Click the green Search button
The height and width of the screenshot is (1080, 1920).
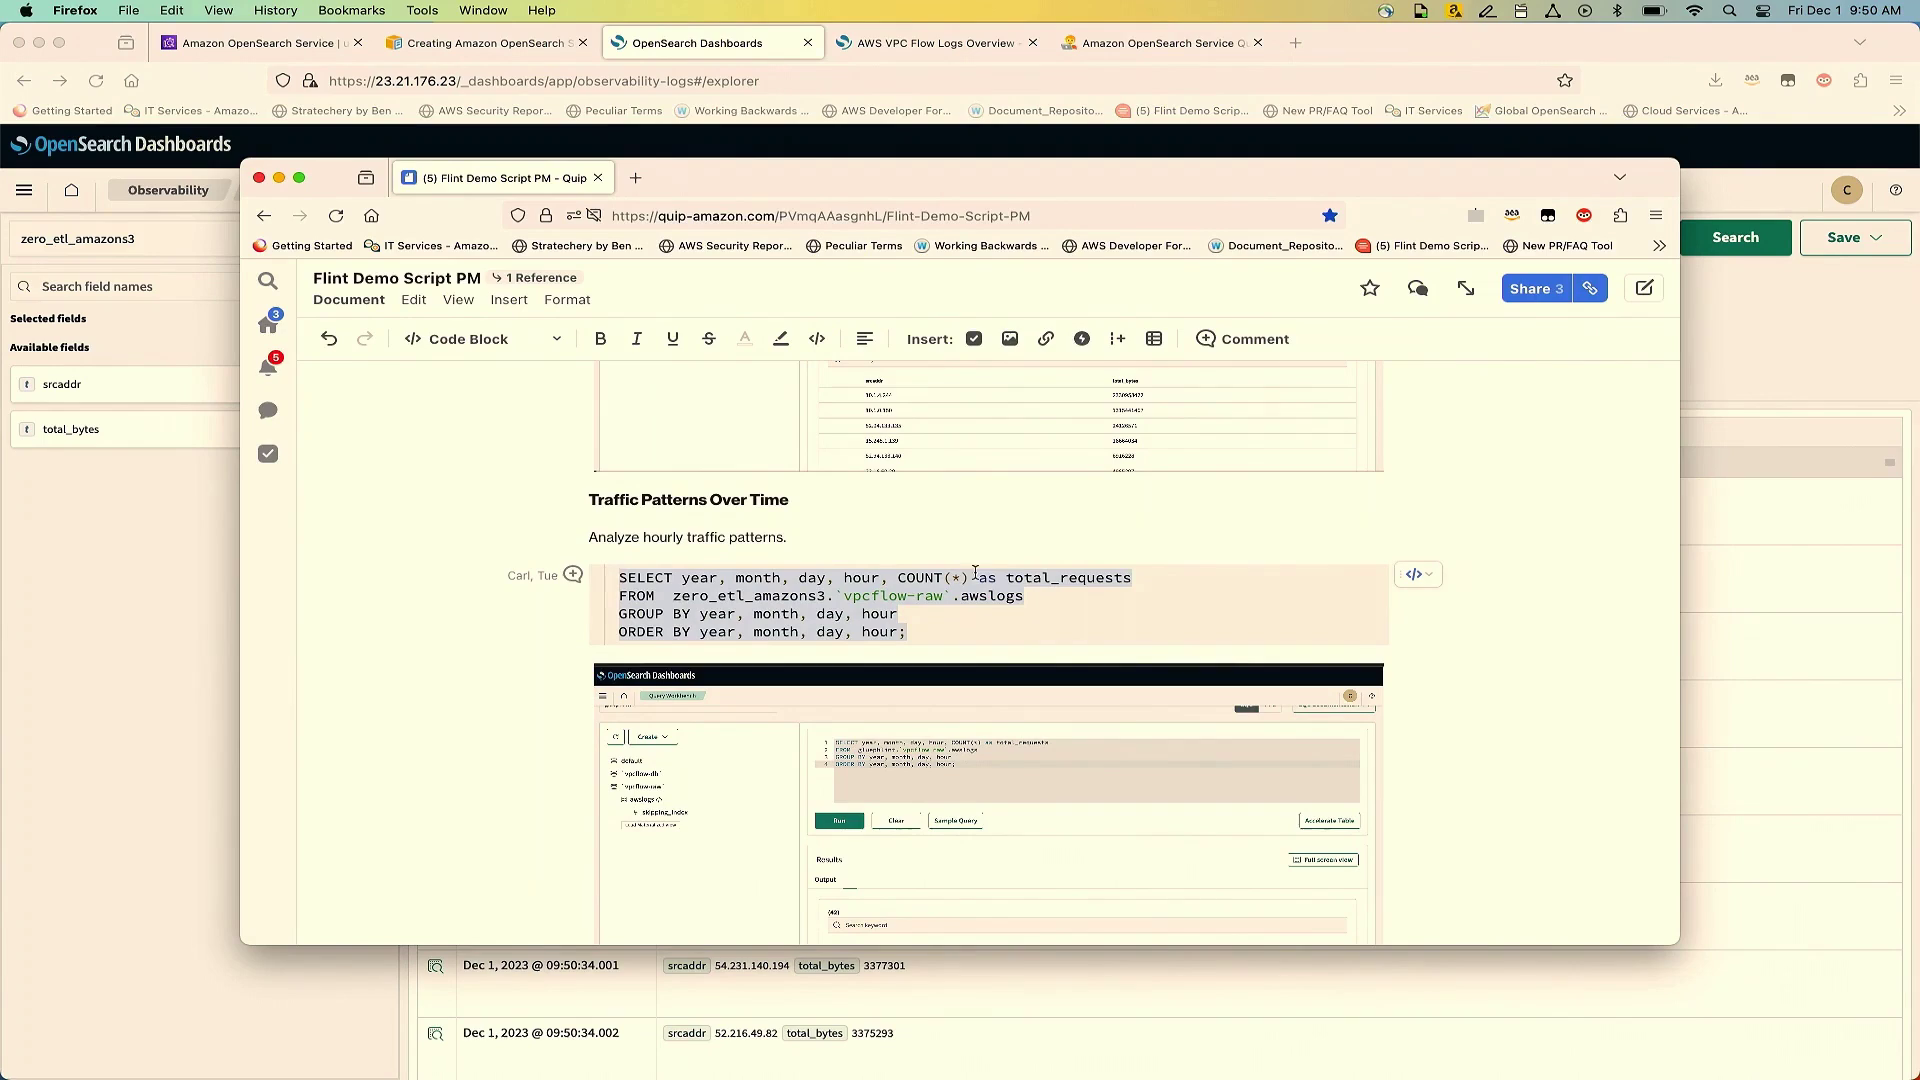[1735, 238]
